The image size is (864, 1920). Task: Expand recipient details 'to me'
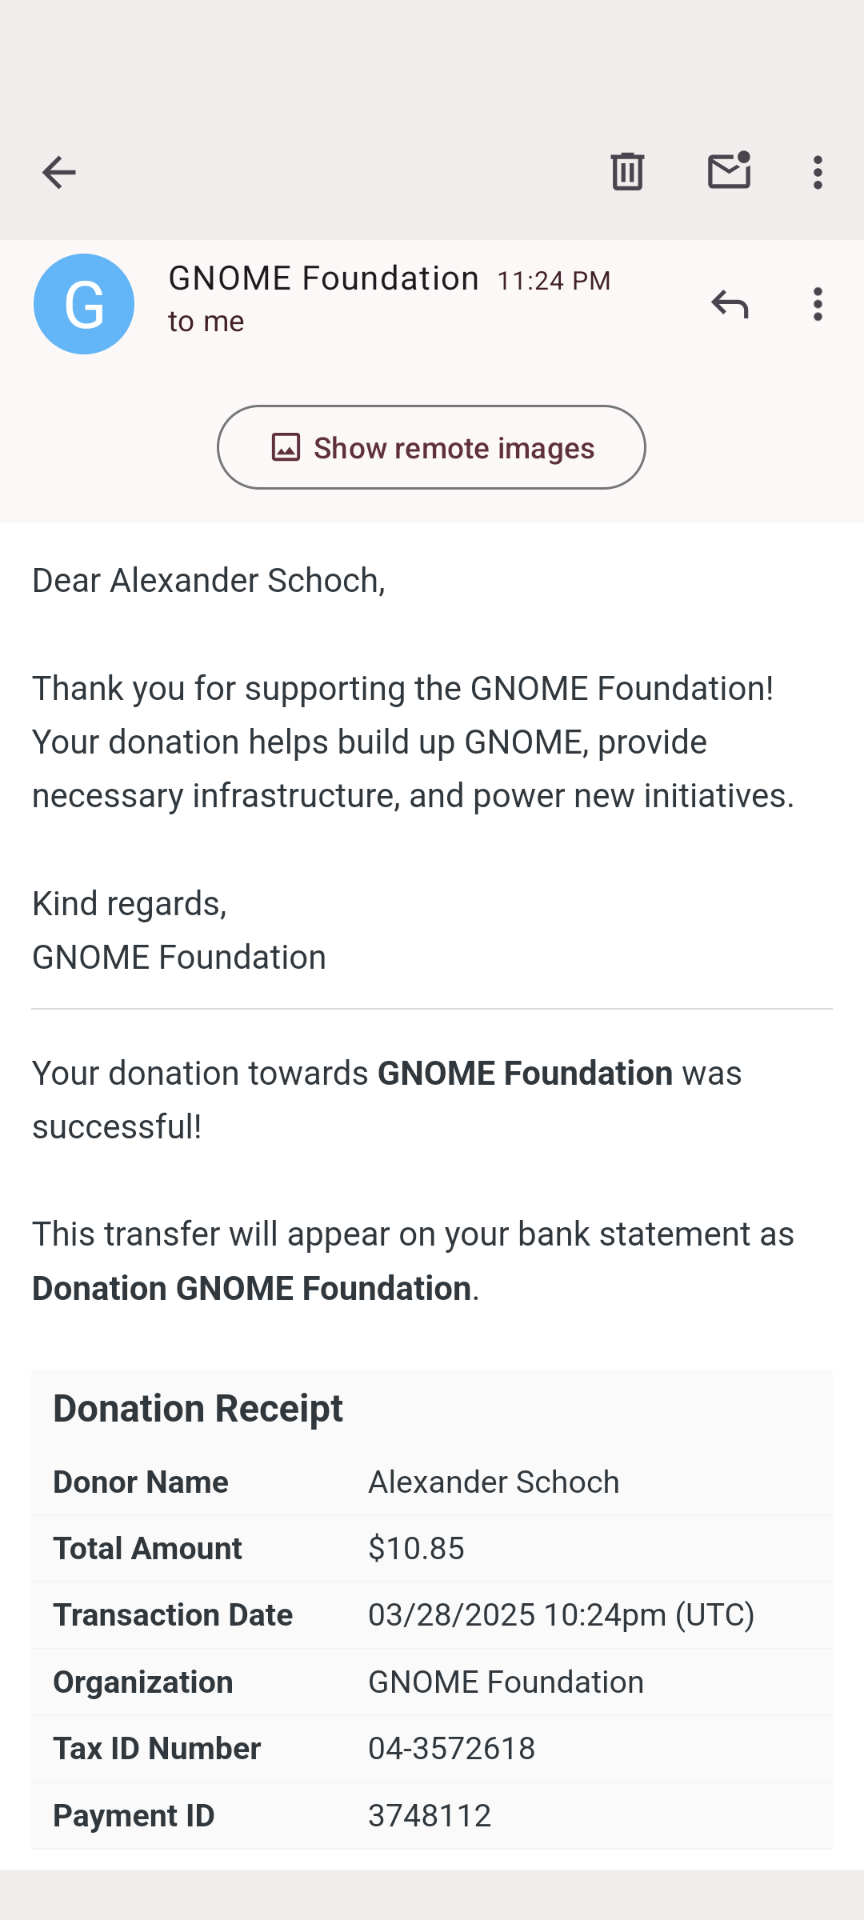(206, 322)
